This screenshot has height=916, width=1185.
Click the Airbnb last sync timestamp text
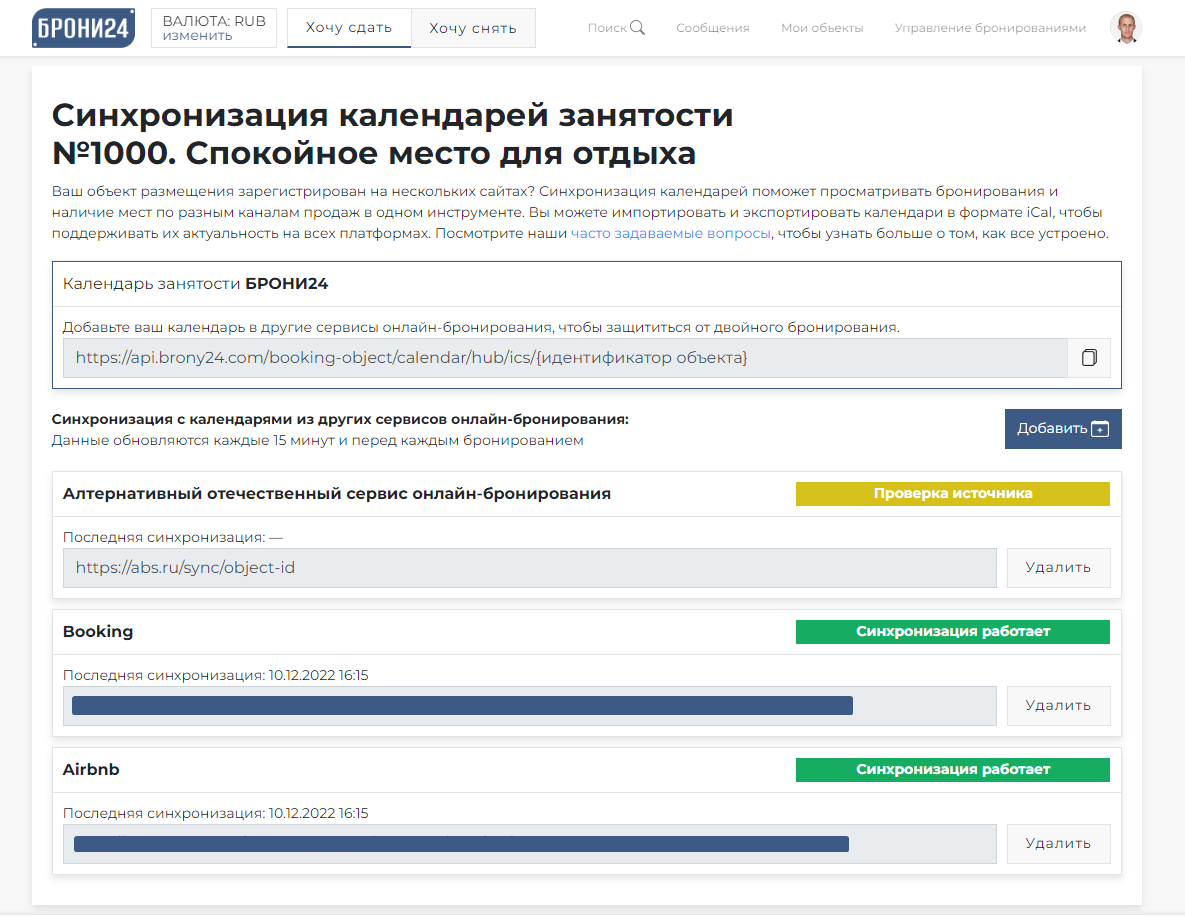[x=215, y=813]
